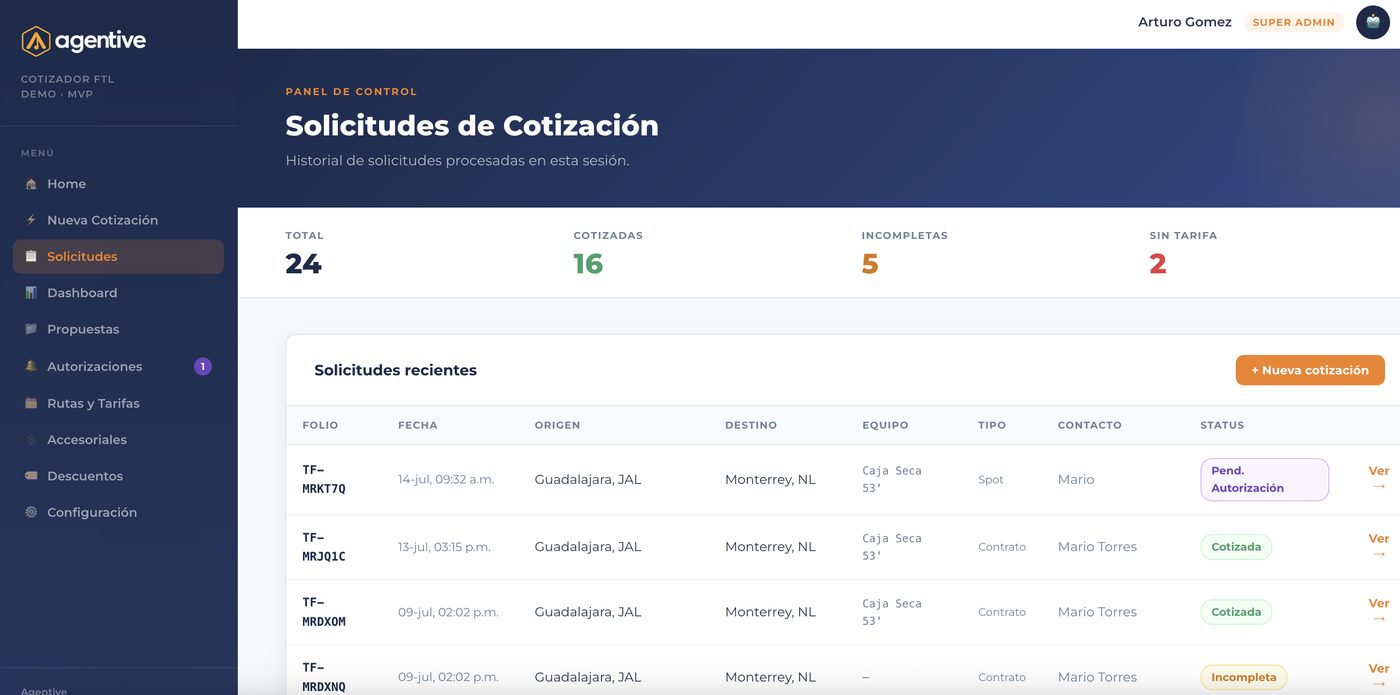The width and height of the screenshot is (1400, 695).
Task: Click the FOLIO column header
Action: click(x=320, y=425)
